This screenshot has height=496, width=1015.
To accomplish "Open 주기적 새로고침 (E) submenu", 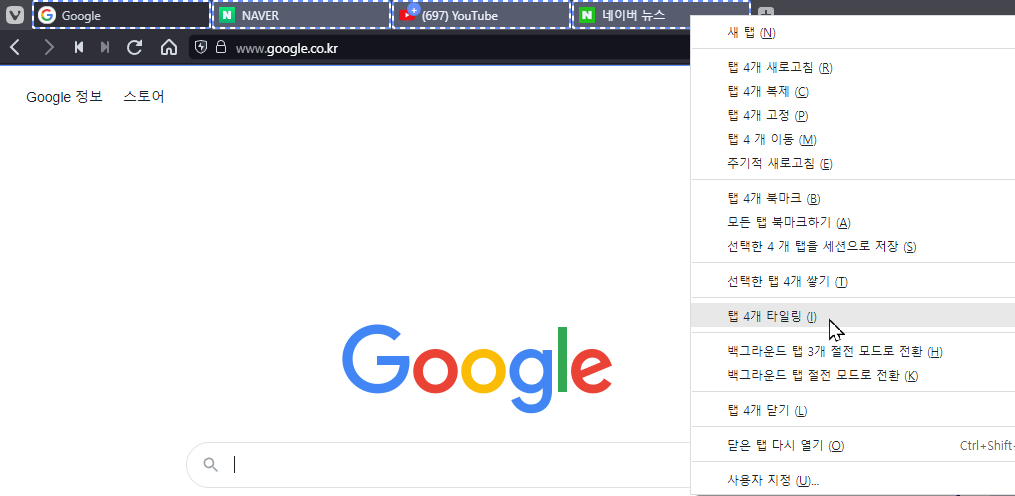I will click(x=853, y=163).
